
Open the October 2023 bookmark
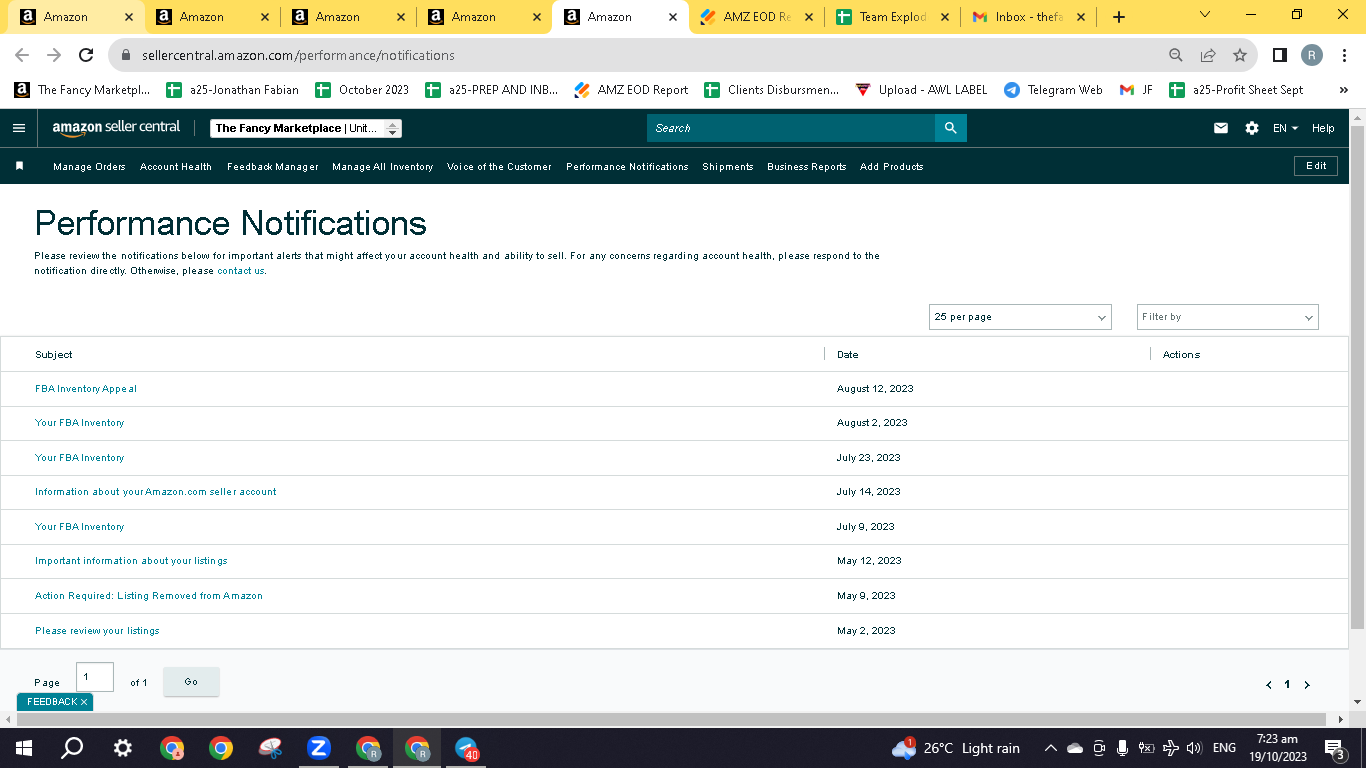click(x=362, y=90)
